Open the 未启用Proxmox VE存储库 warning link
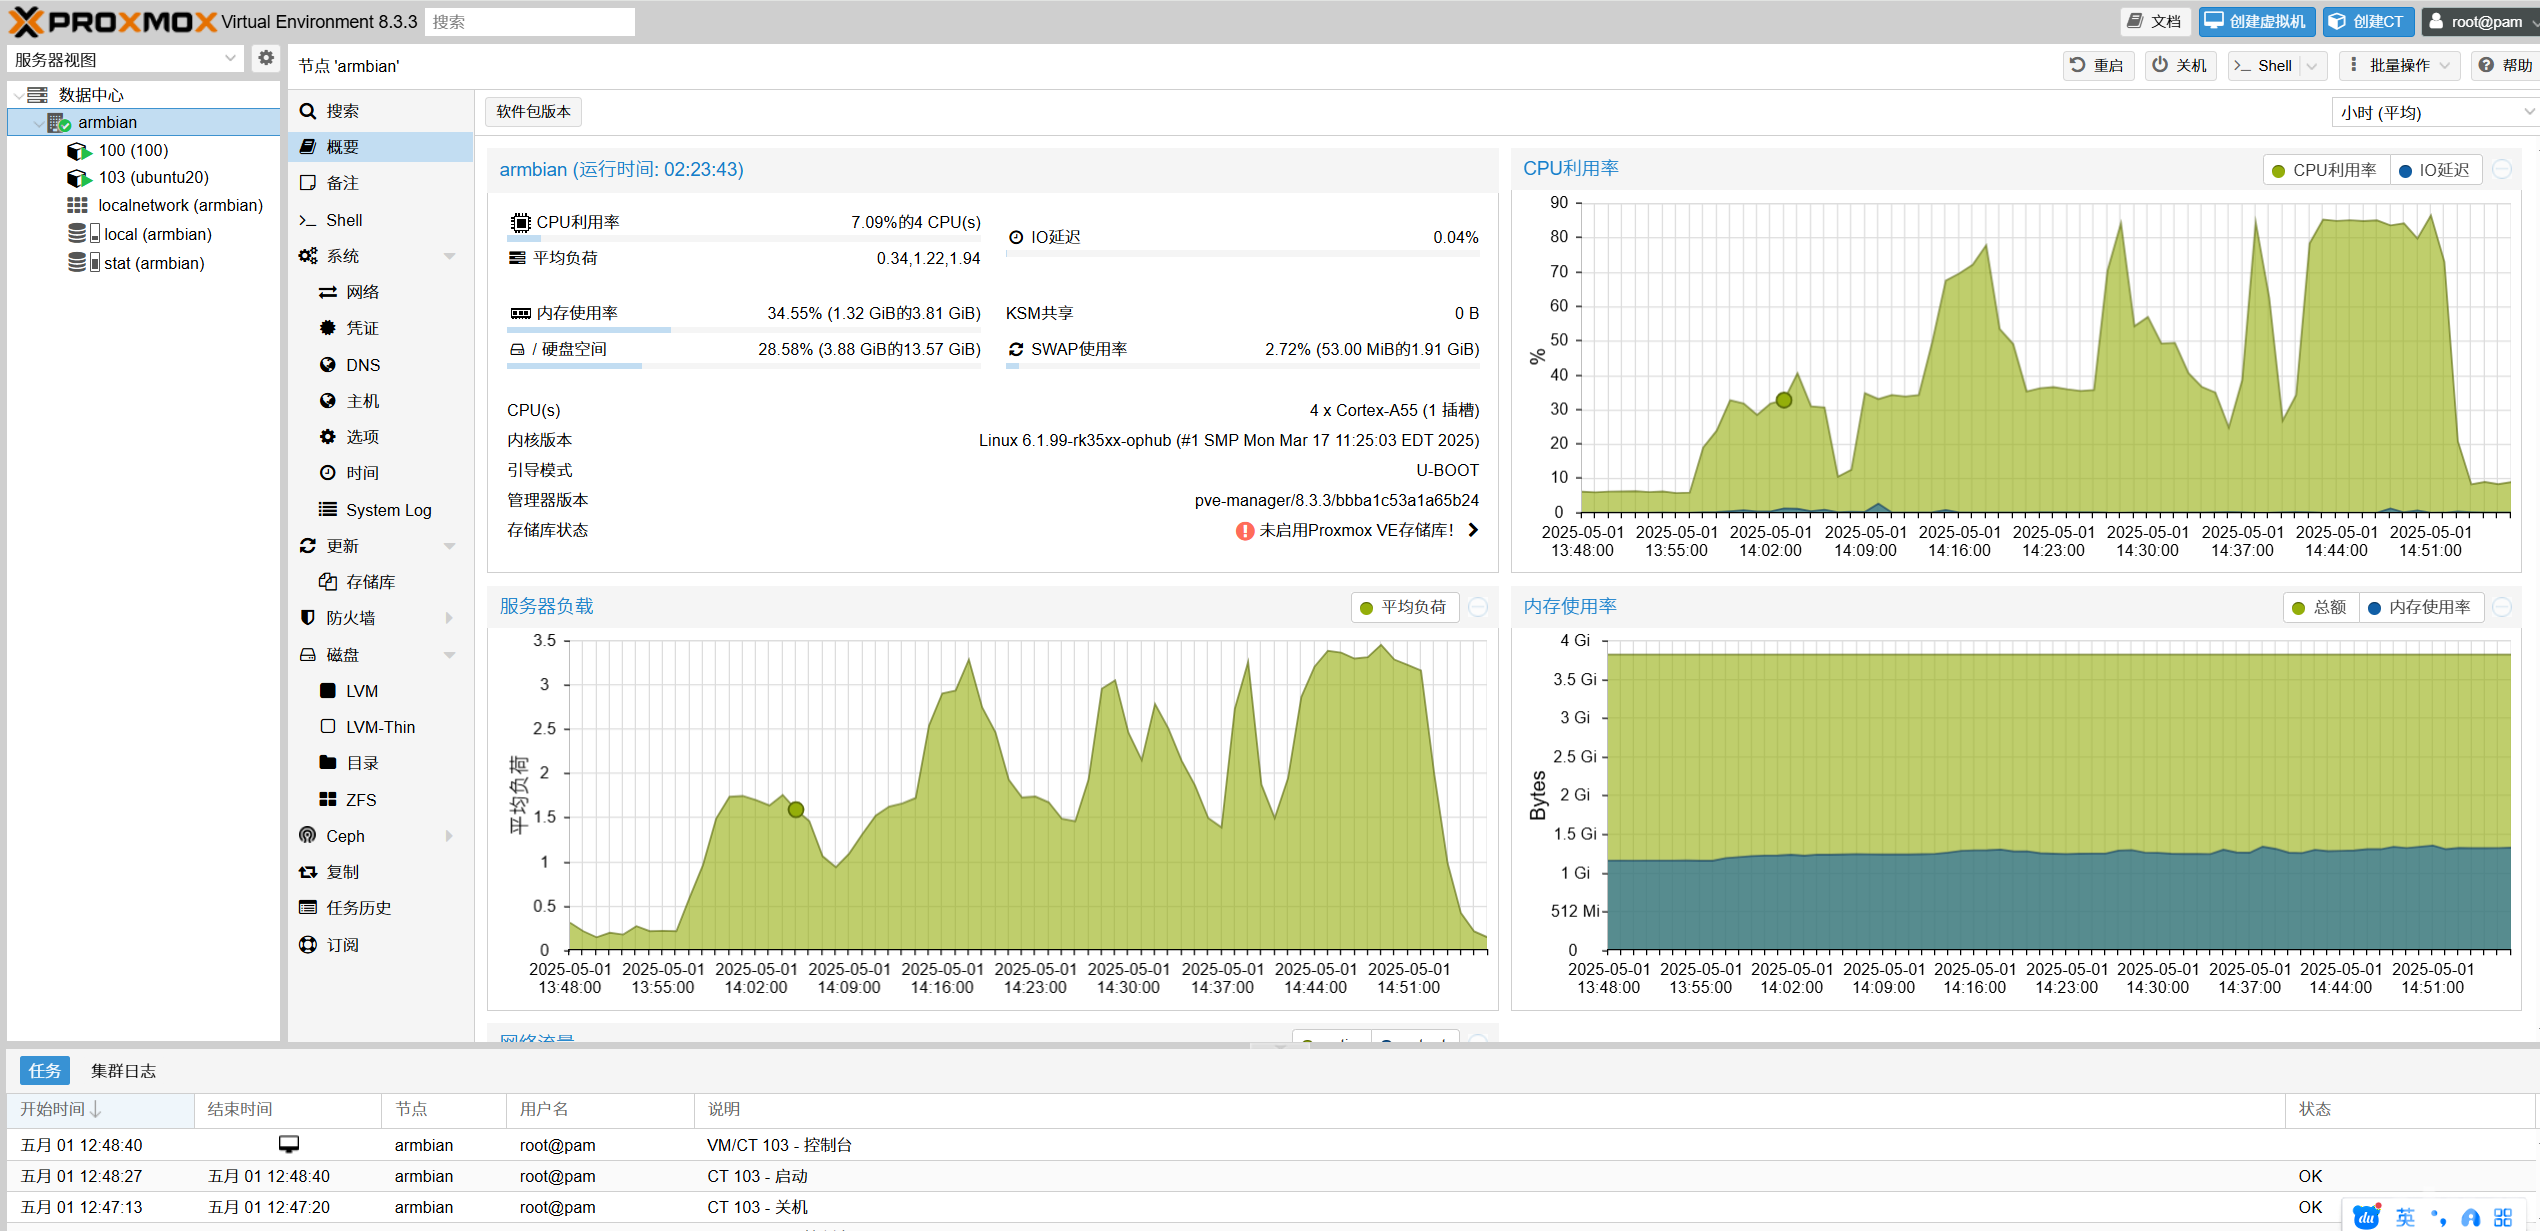Image resolution: width=2540 pixels, height=1231 pixels. point(1357,531)
